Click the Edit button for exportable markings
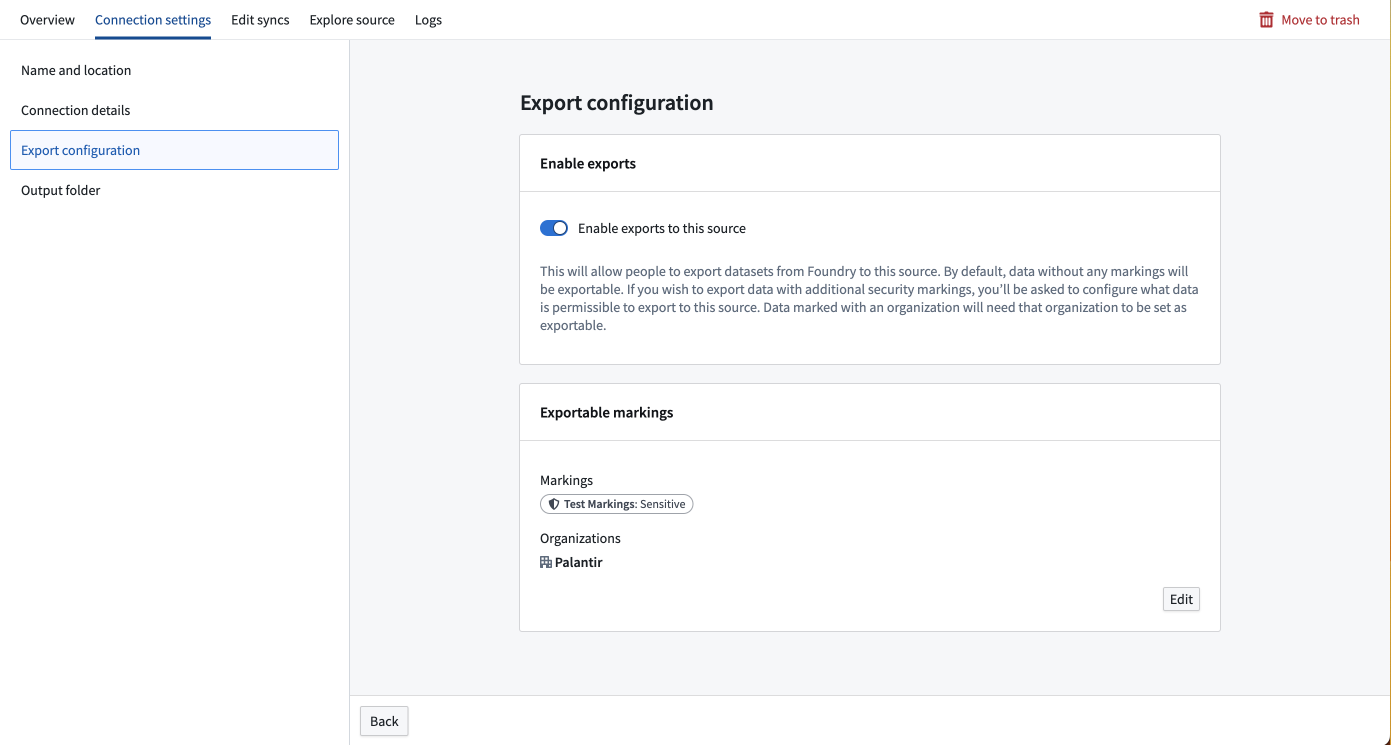This screenshot has width=1391, height=745. point(1181,599)
